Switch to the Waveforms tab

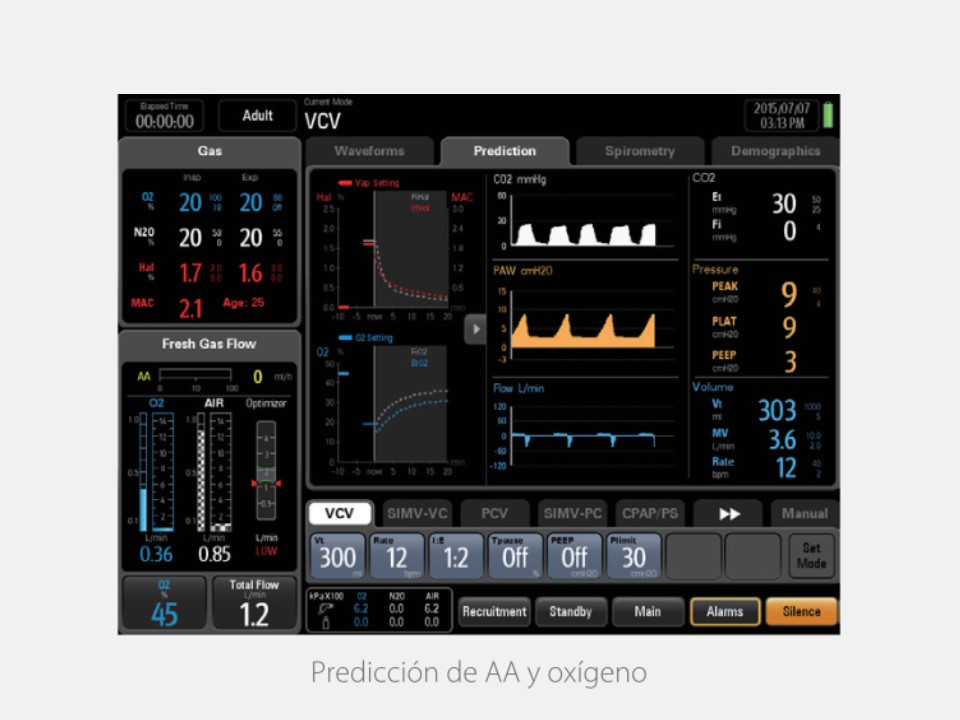coord(369,151)
